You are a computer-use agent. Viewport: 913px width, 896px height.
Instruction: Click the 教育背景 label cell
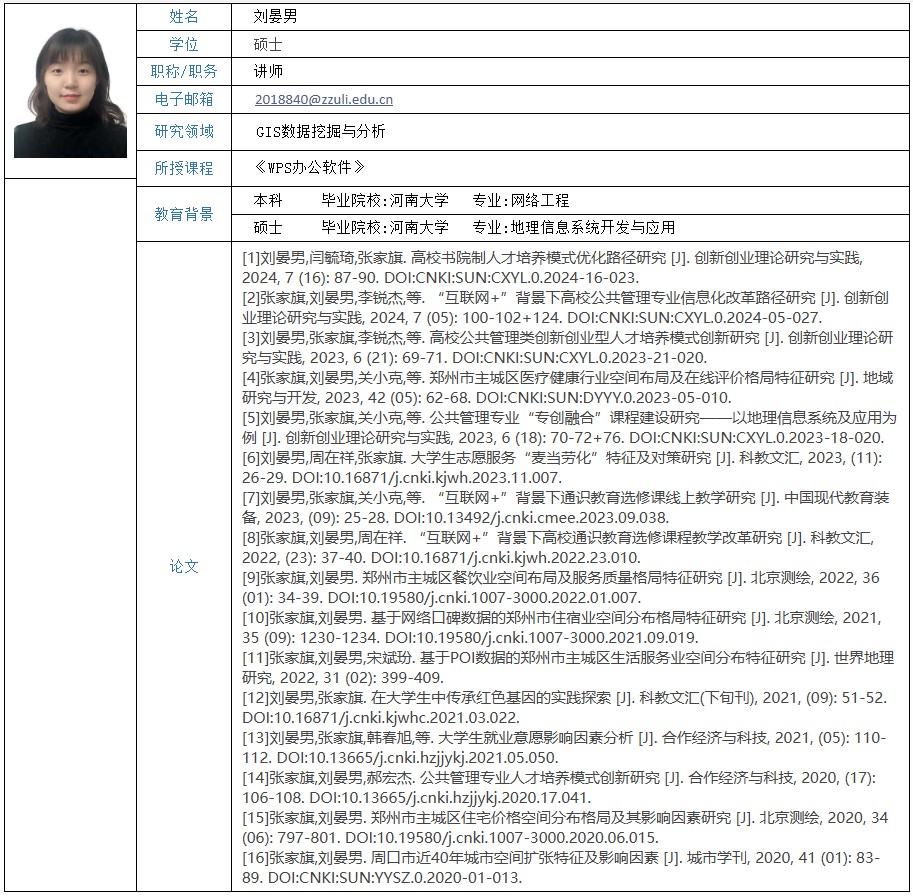pos(184,214)
